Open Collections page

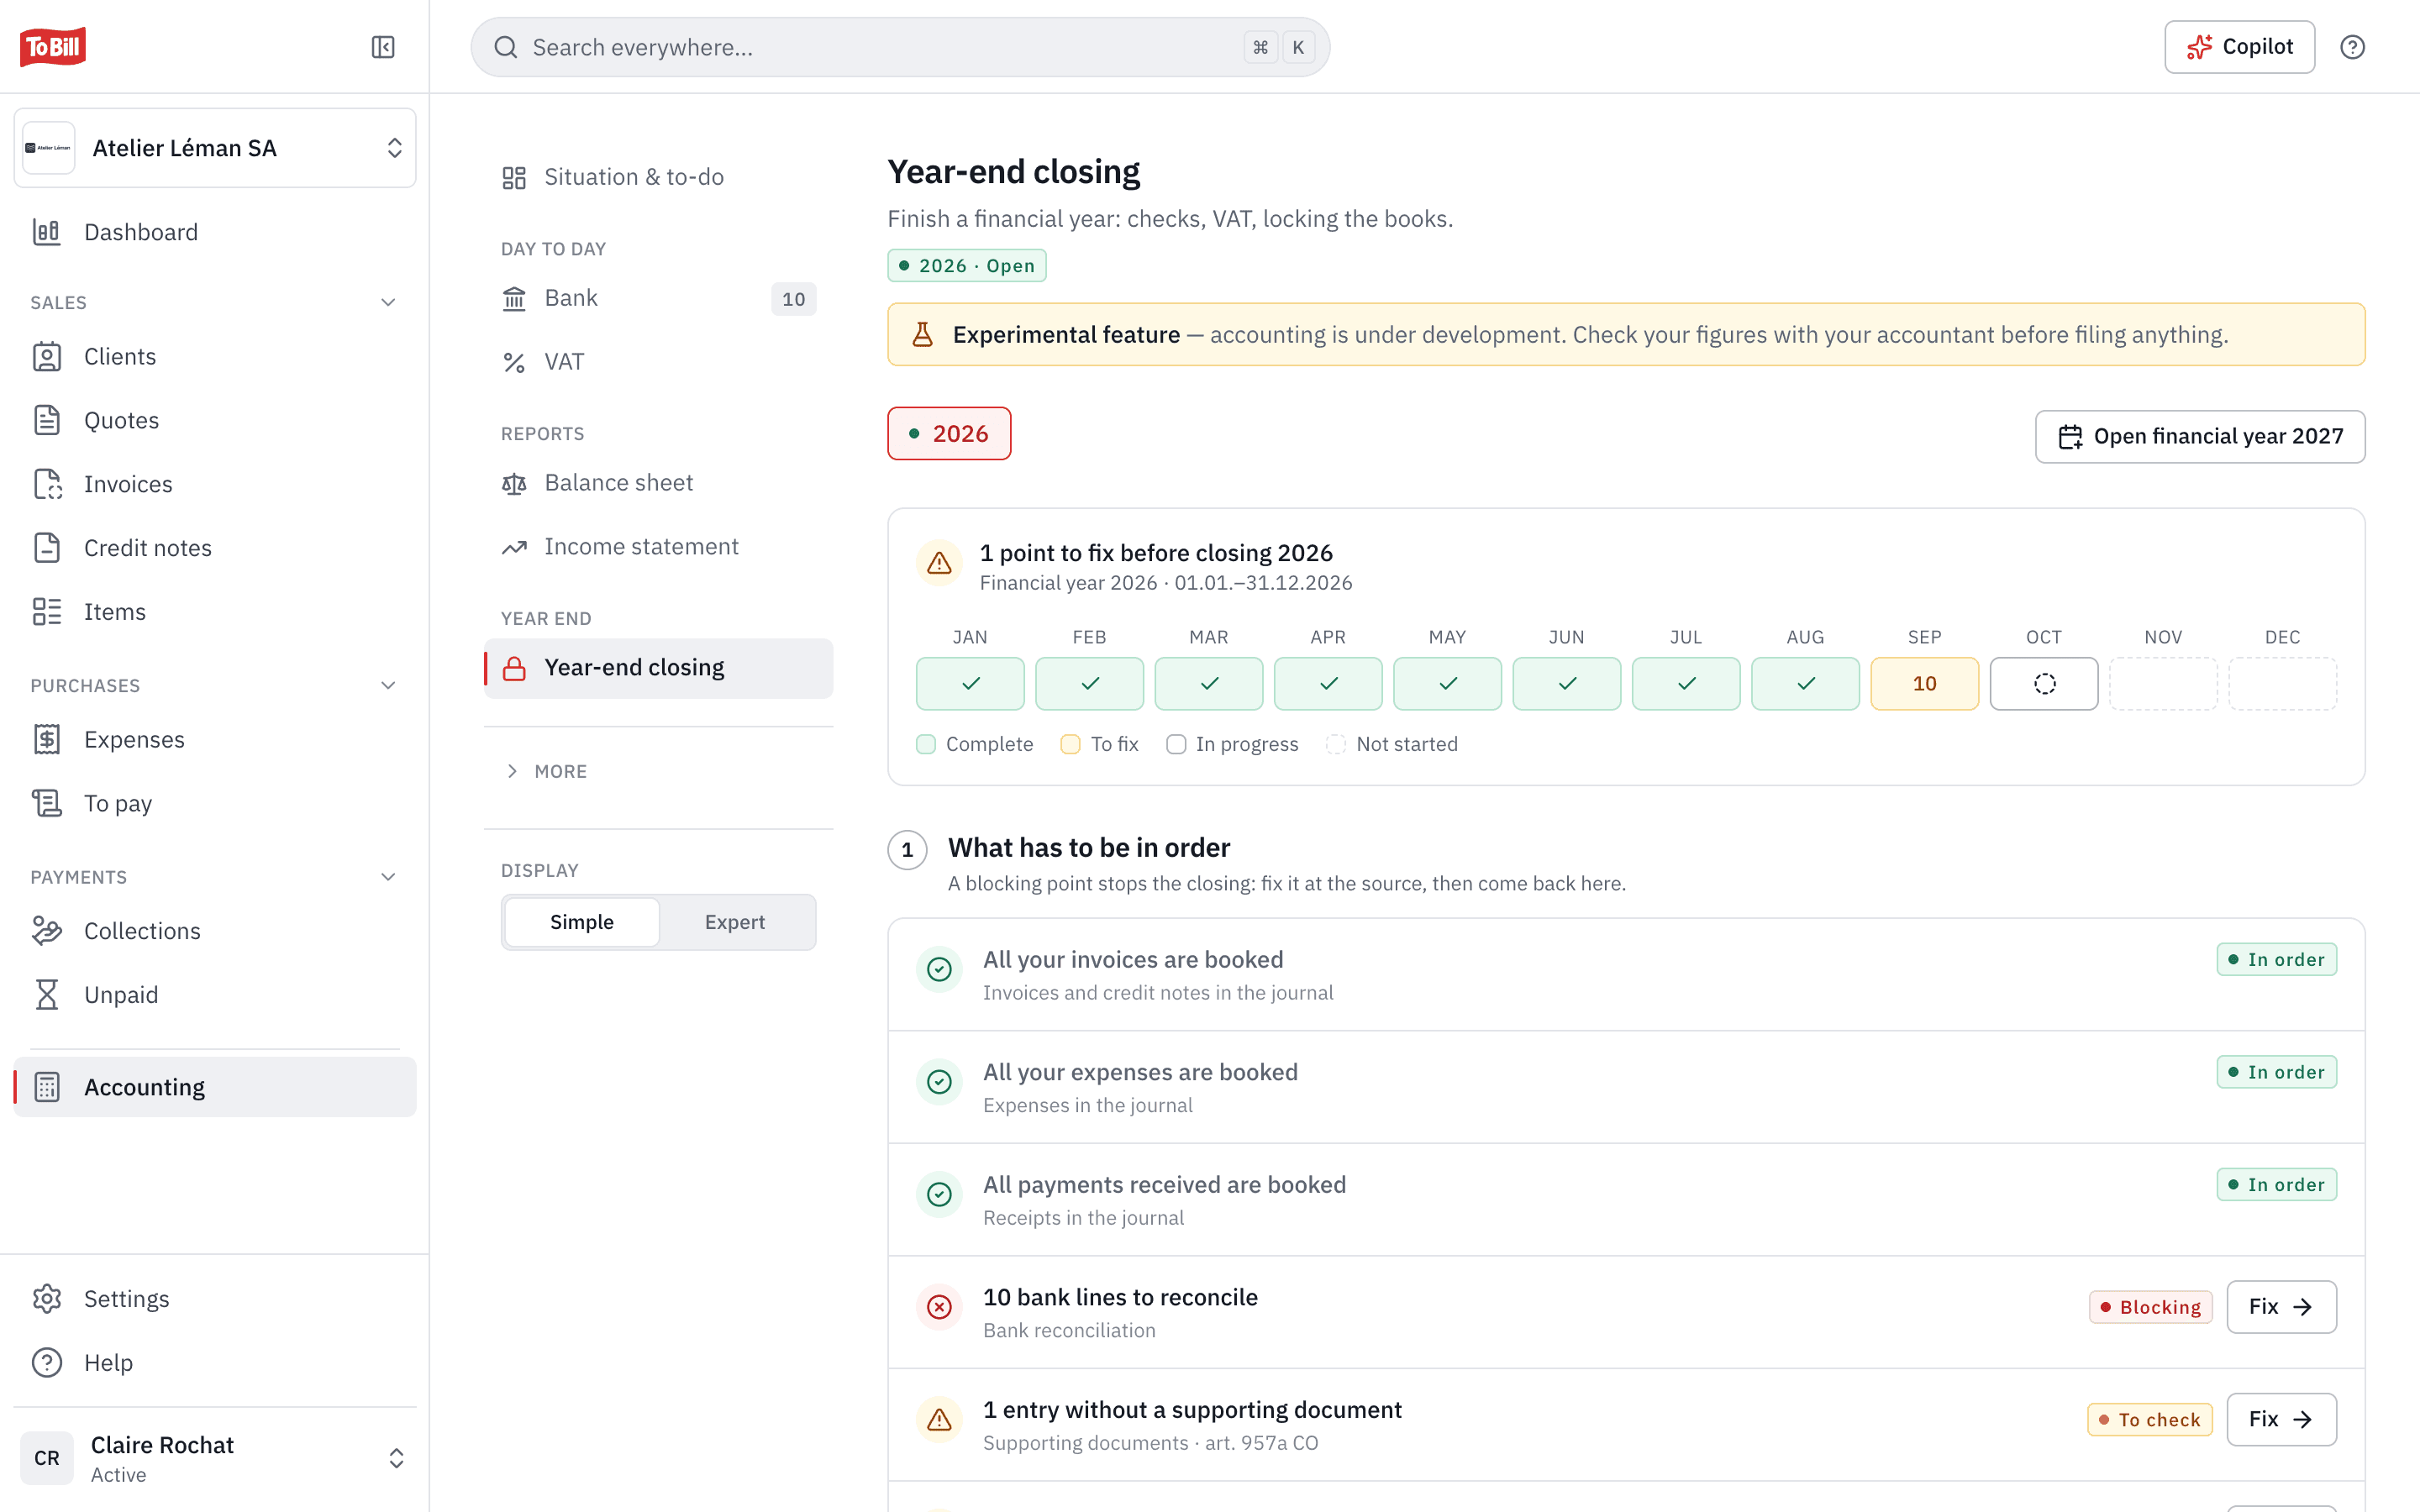click(215, 931)
